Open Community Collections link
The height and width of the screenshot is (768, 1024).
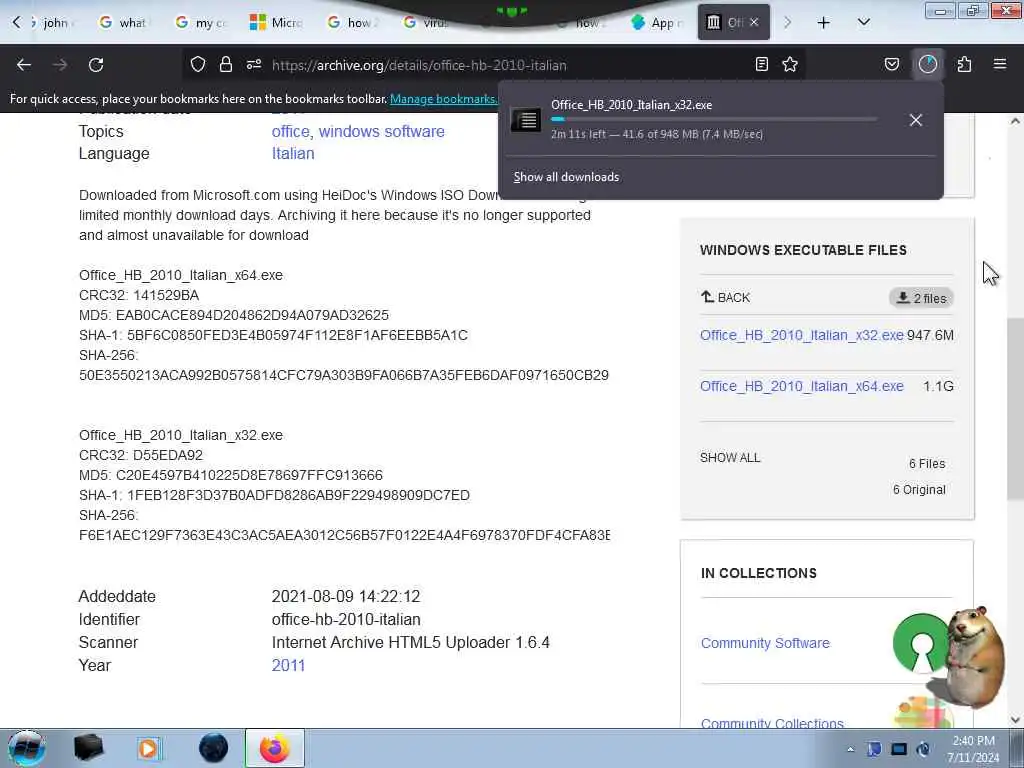pos(772,722)
